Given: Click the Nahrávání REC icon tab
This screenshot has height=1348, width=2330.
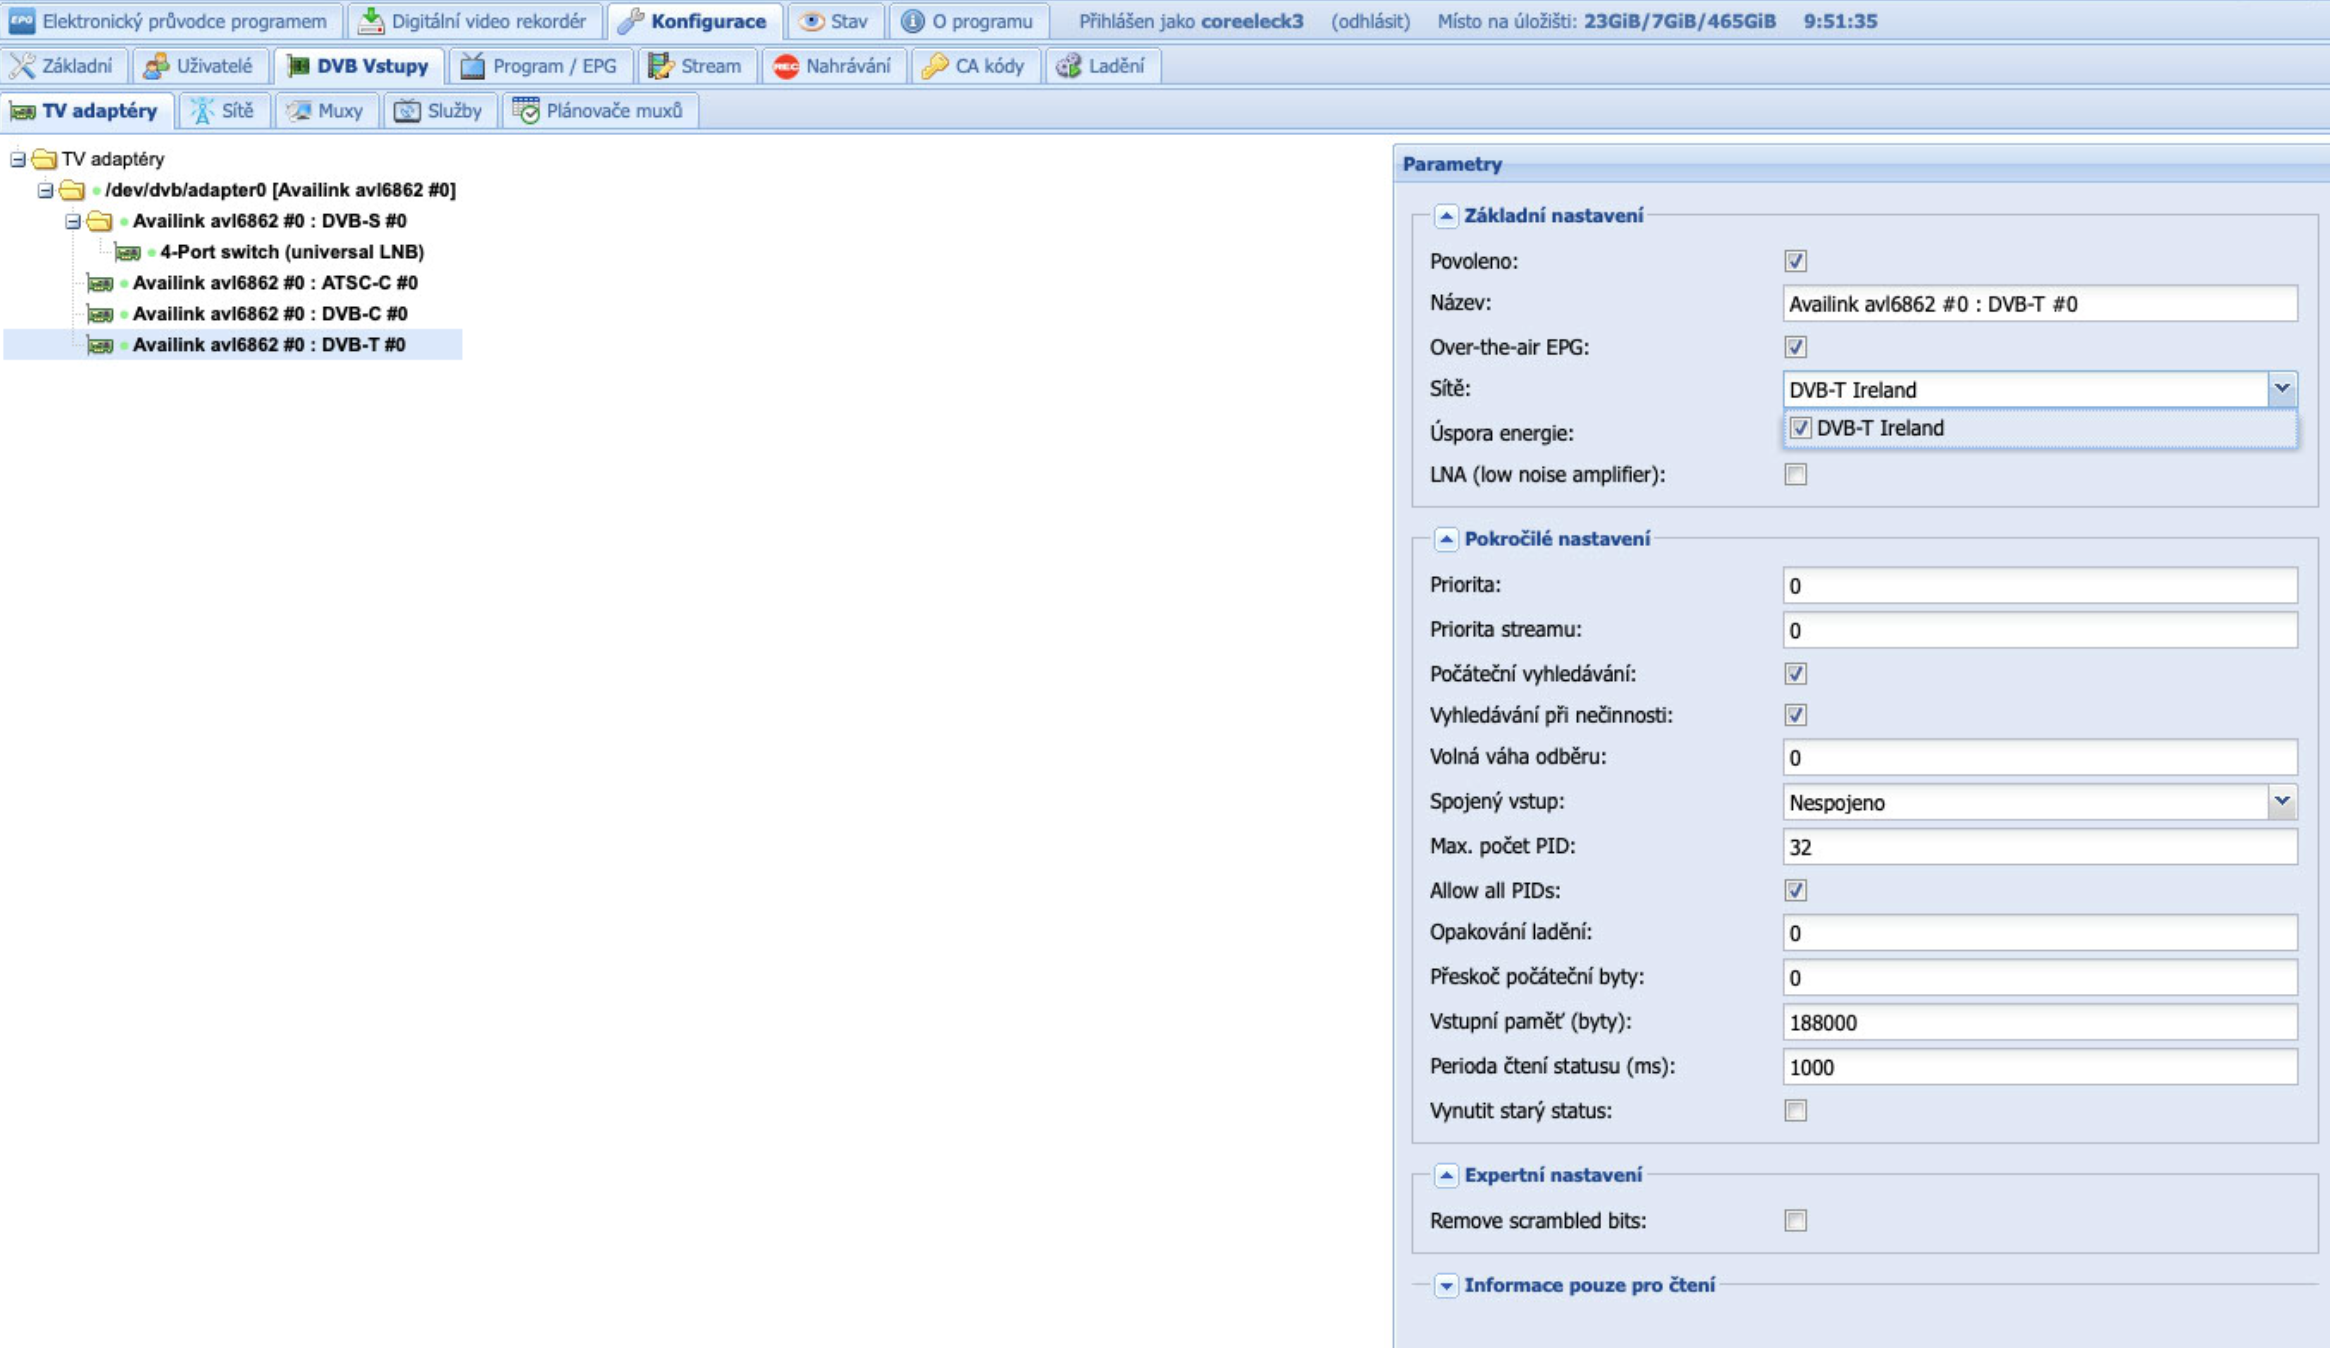Looking at the screenshot, I should [832, 66].
